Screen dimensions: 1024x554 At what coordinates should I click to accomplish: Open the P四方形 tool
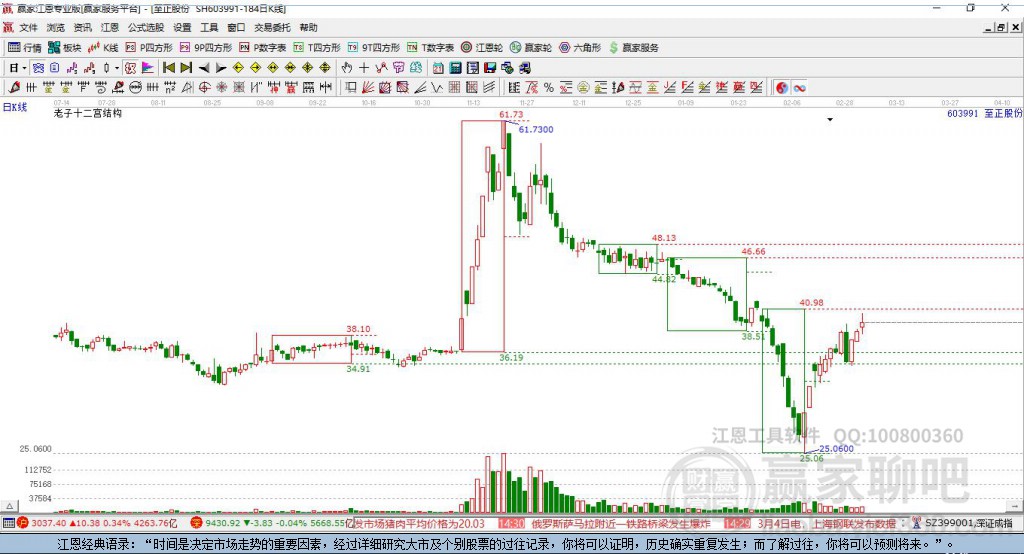149,48
